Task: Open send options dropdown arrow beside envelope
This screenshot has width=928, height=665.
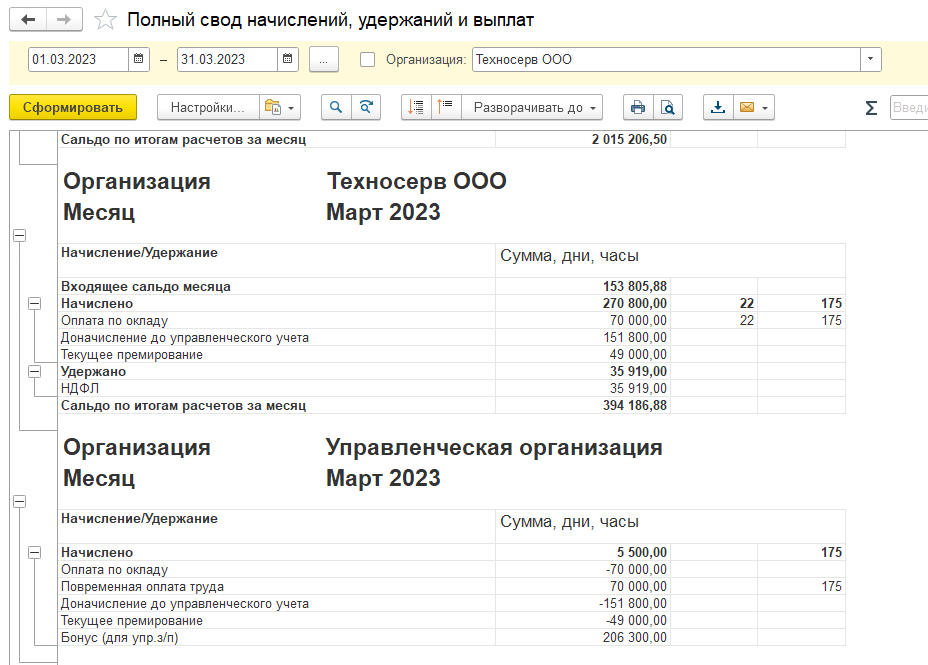Action: [766, 108]
